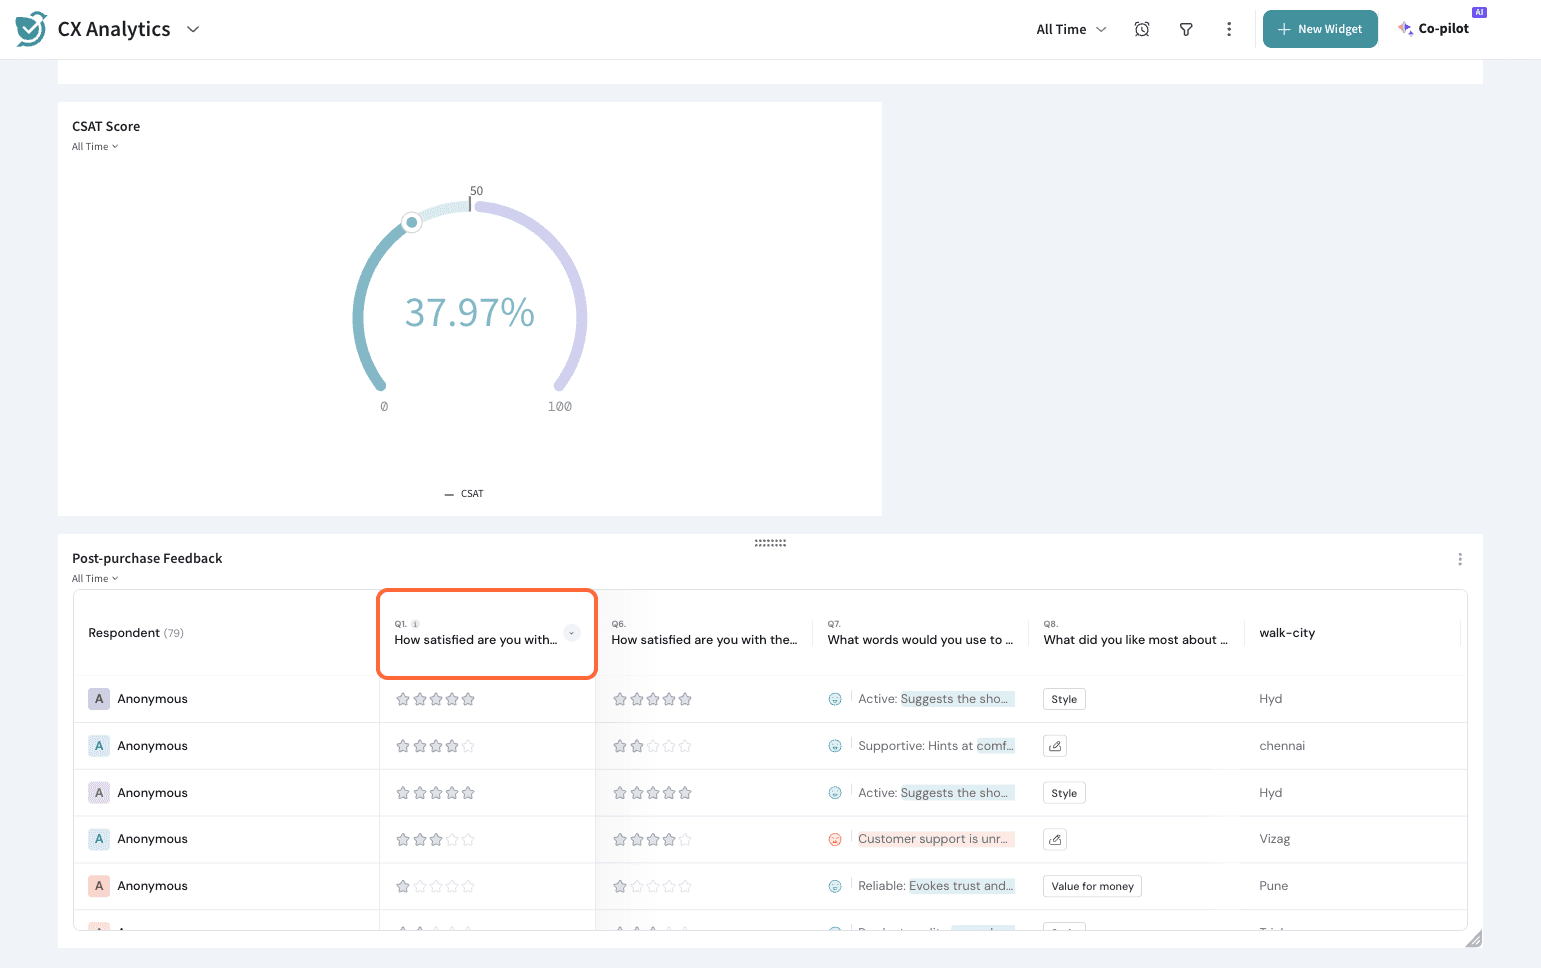Click the New Widget button
Image resolution: width=1541 pixels, height=968 pixels.
click(x=1320, y=29)
